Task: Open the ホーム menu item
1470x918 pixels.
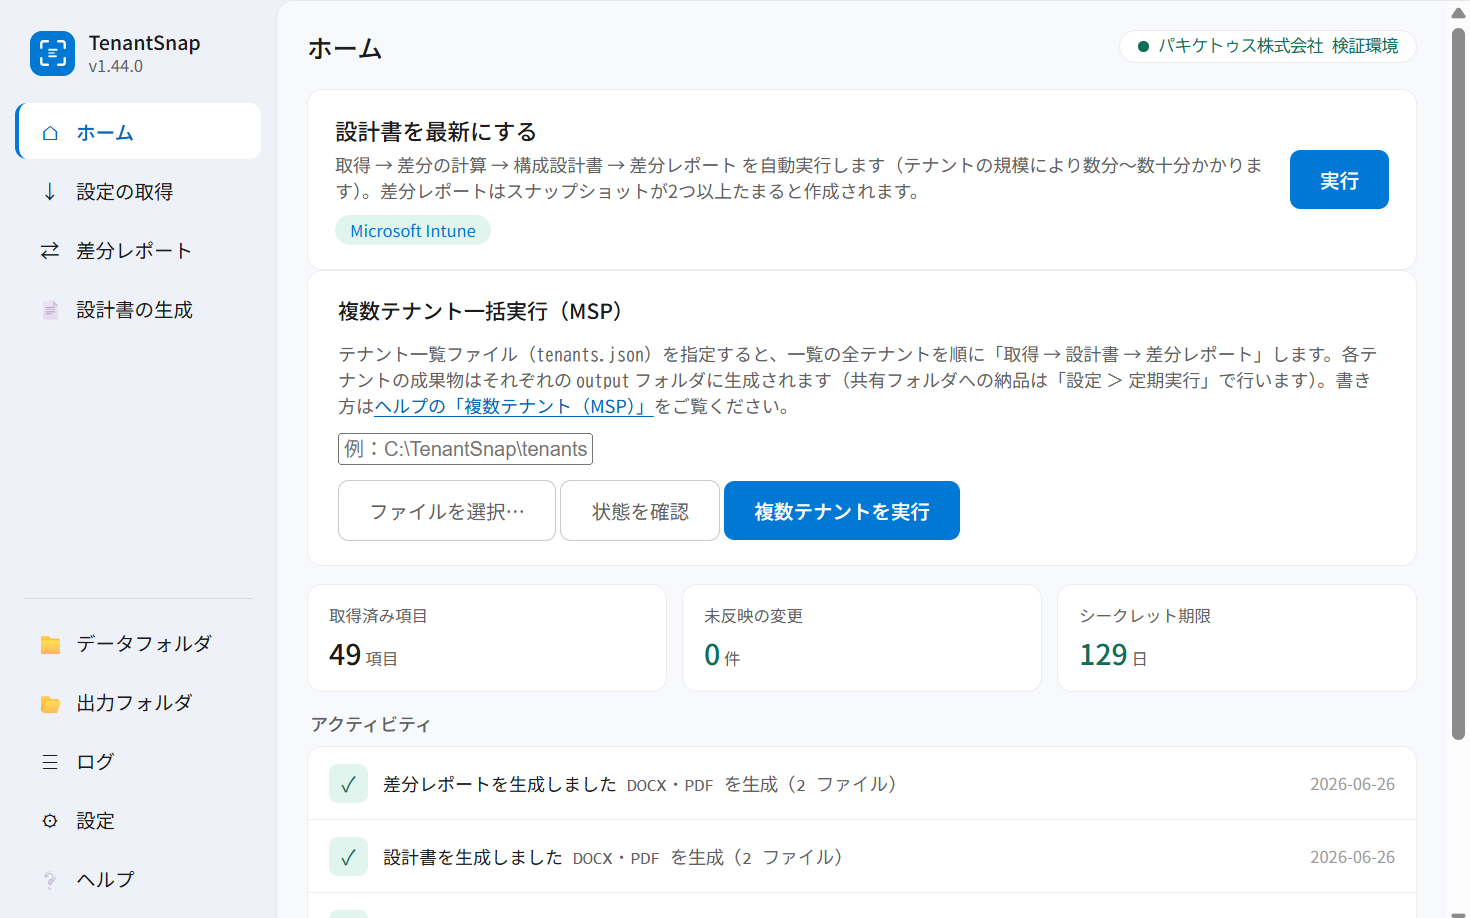Action: (x=138, y=131)
